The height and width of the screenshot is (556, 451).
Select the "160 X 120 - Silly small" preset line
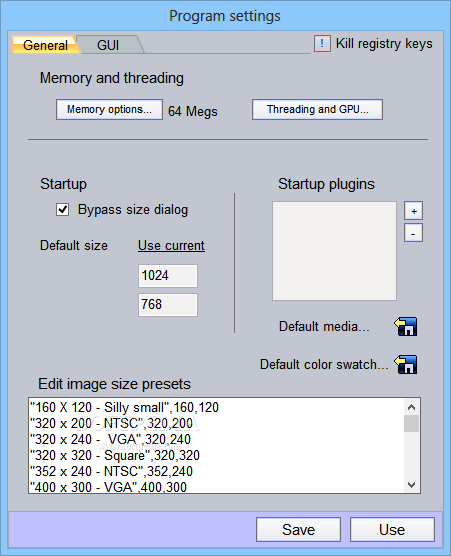click(x=124, y=407)
